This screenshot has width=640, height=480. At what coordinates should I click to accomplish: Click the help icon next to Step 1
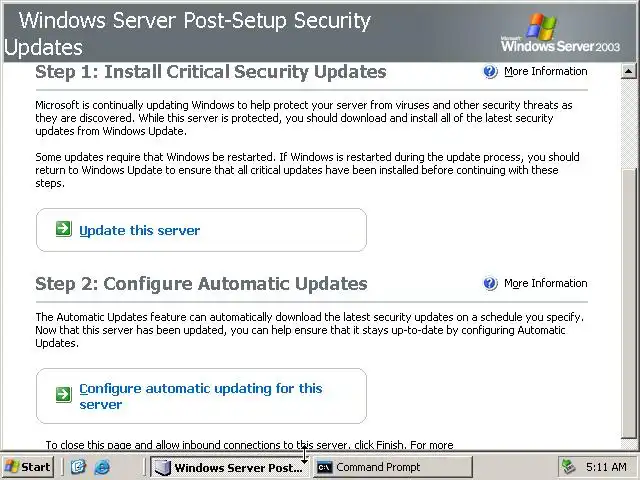(x=490, y=72)
